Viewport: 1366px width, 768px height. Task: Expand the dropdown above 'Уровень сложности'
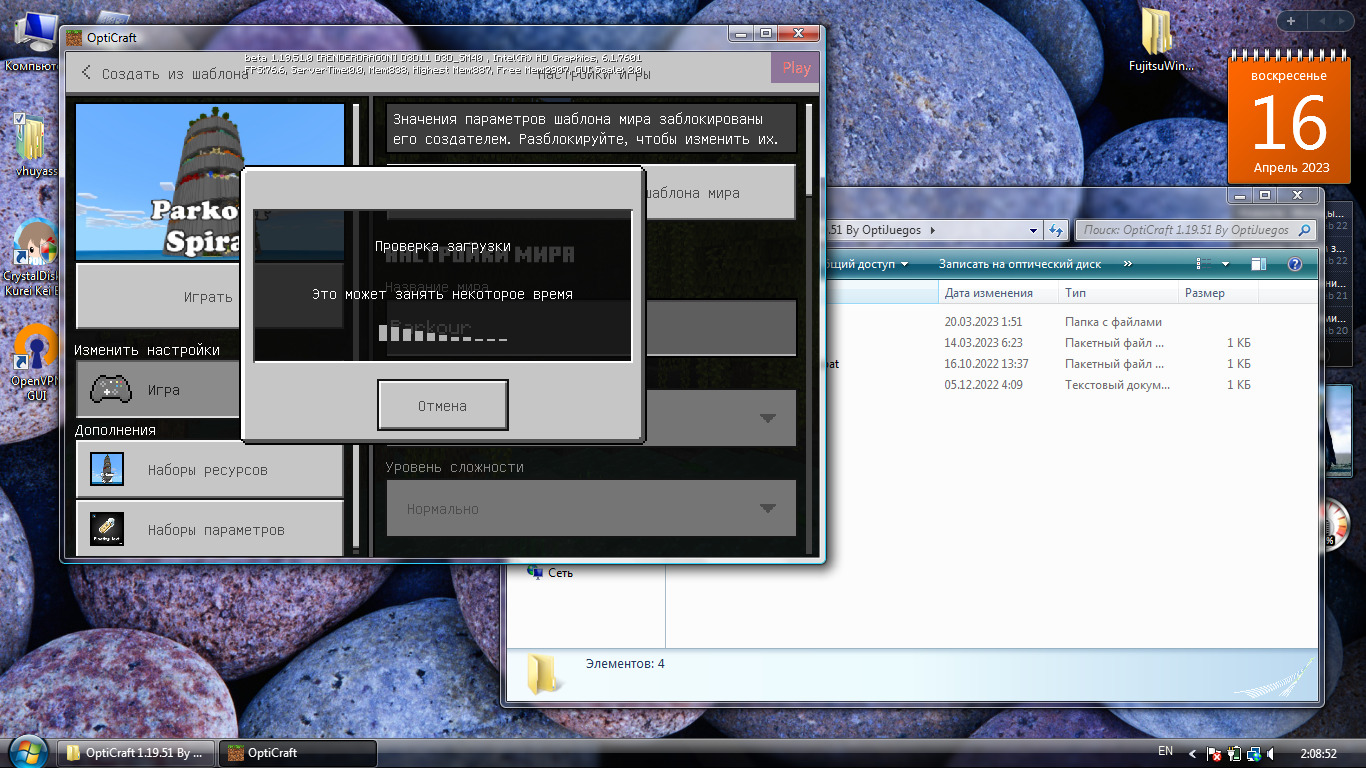[x=718, y=418]
